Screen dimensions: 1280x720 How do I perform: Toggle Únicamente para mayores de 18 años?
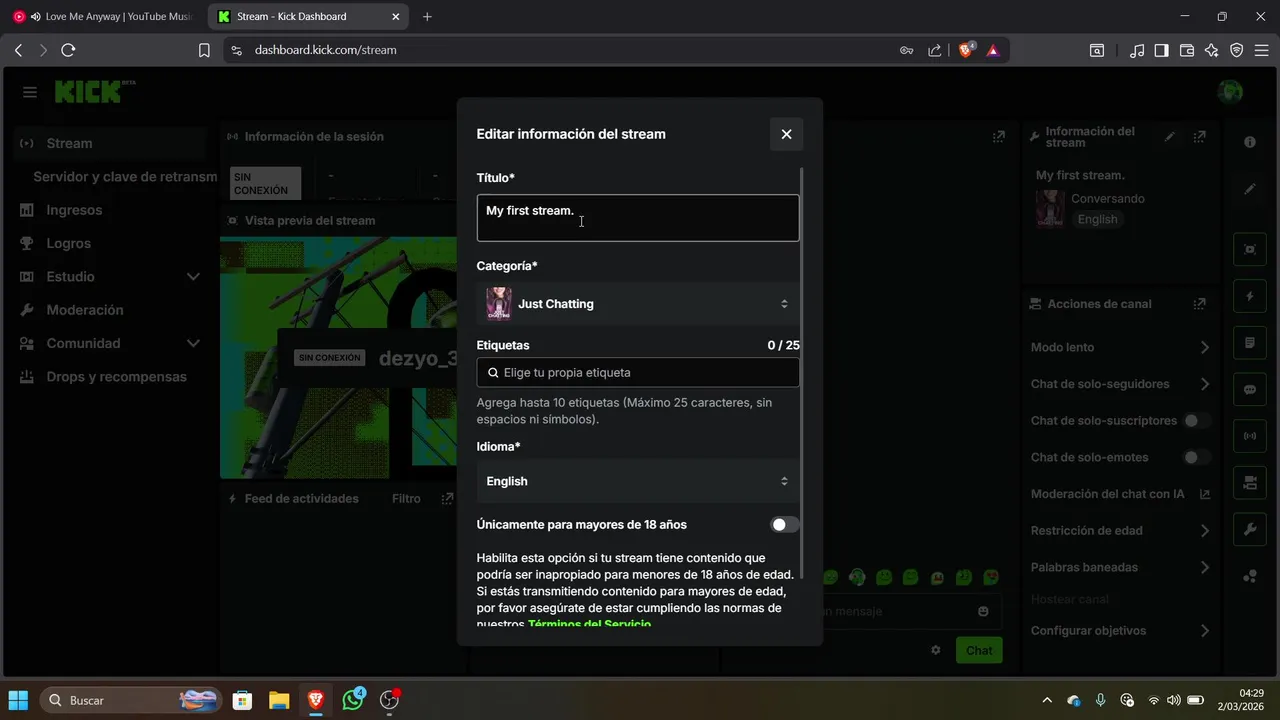point(785,525)
